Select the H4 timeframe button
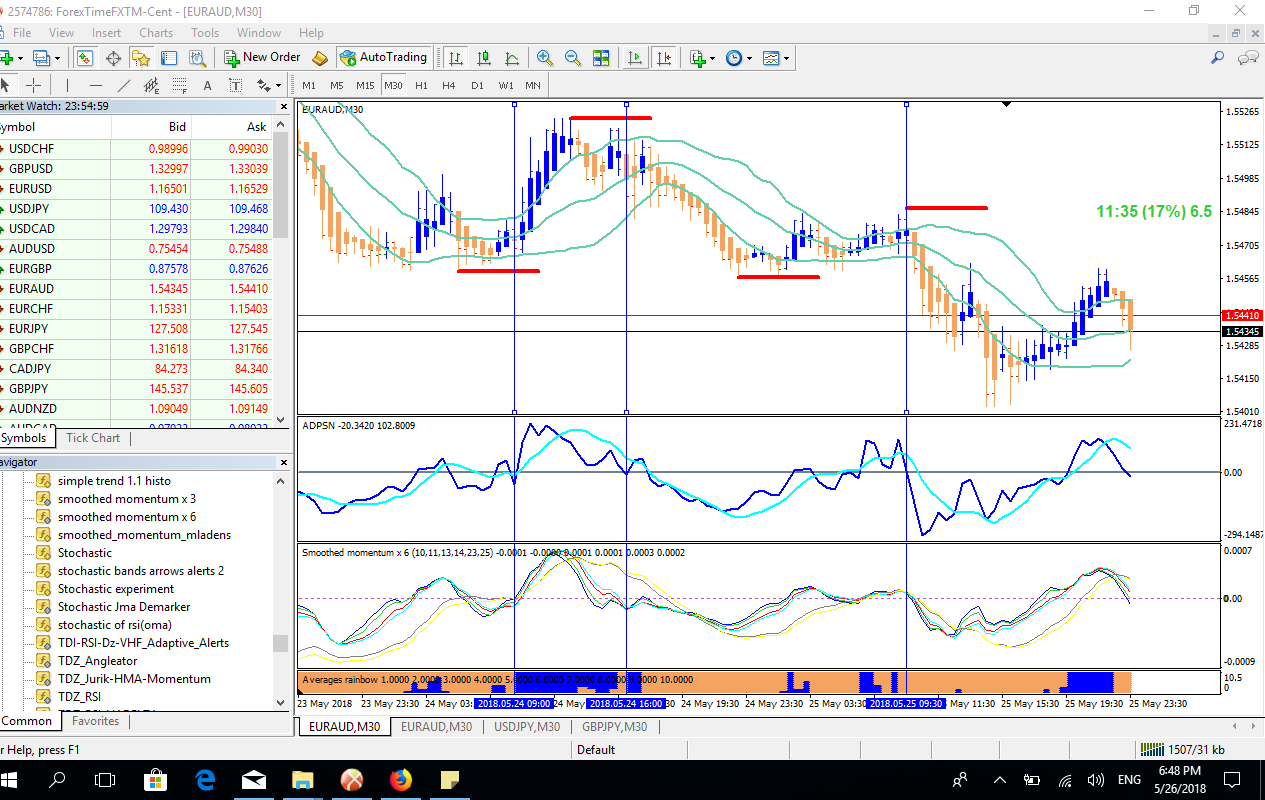Image resolution: width=1265 pixels, height=800 pixels. tap(449, 85)
